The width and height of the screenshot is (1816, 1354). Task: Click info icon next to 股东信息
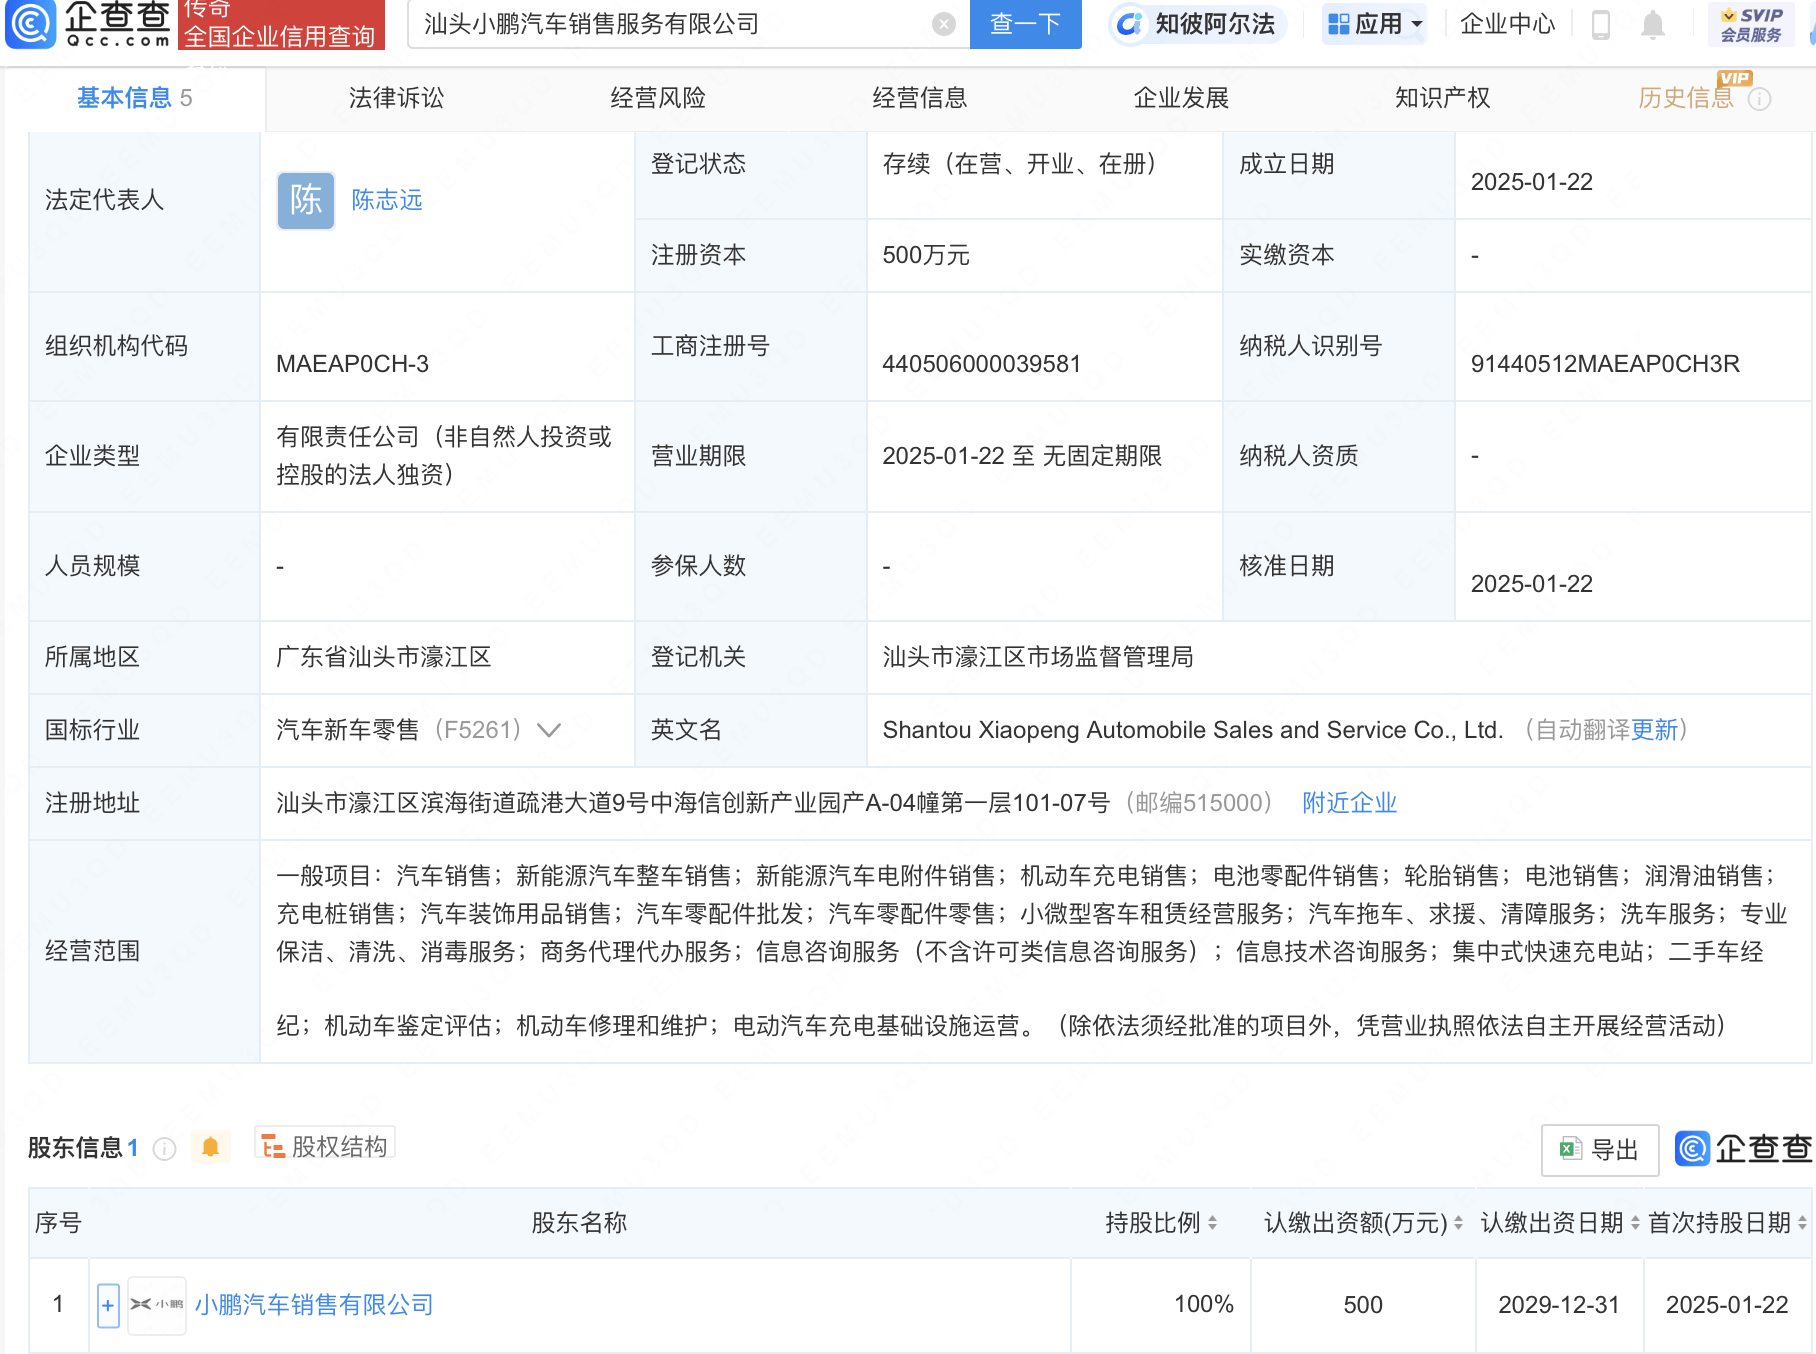[x=164, y=1148]
